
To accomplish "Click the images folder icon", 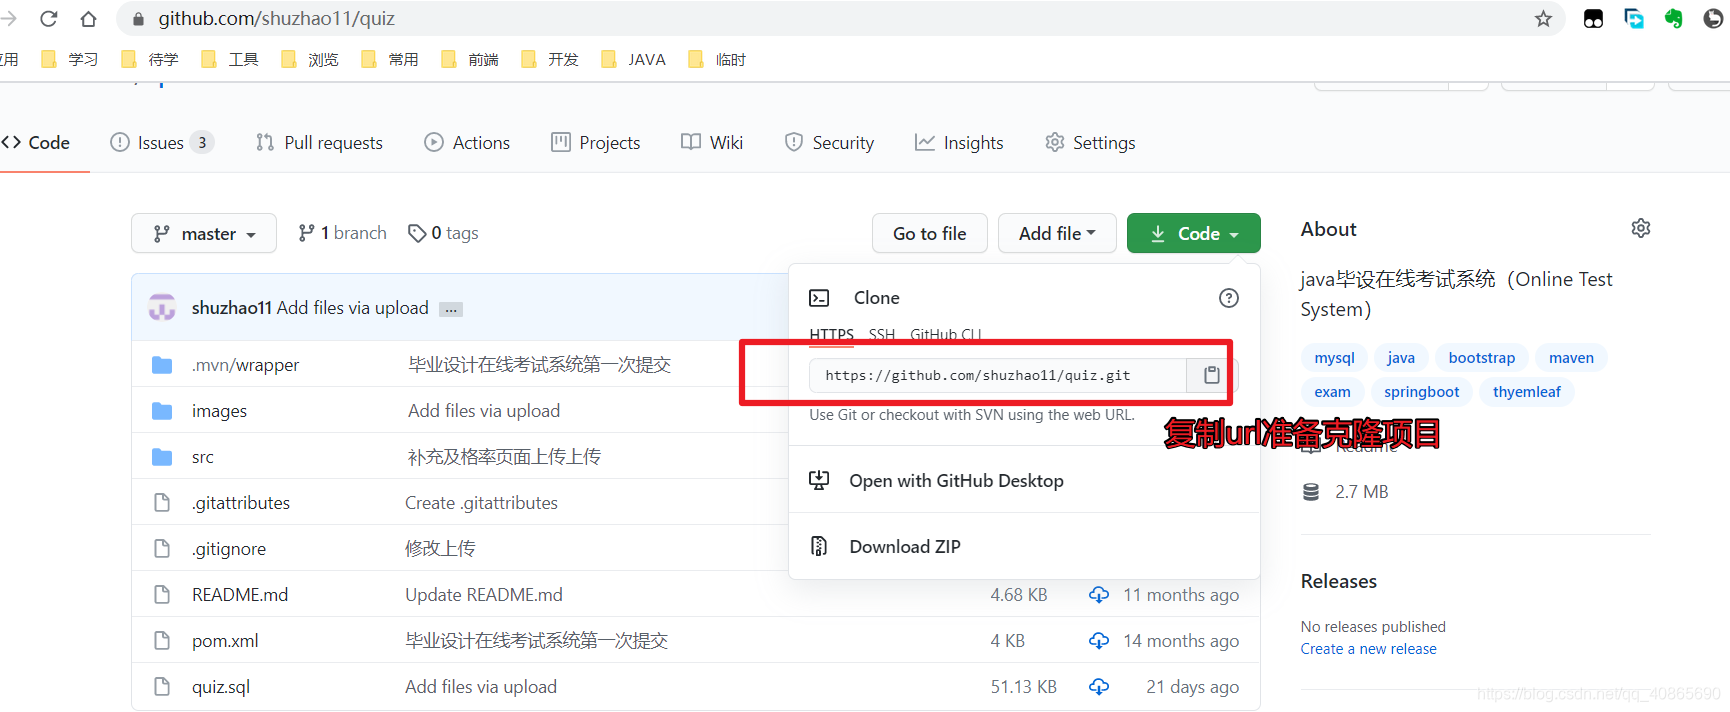I will point(162,411).
